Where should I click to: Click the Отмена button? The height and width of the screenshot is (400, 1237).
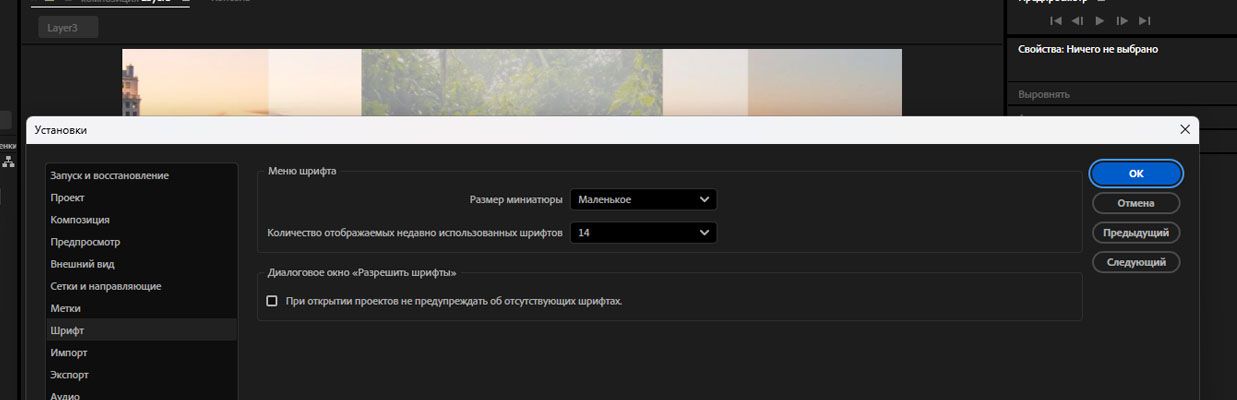[1136, 203]
